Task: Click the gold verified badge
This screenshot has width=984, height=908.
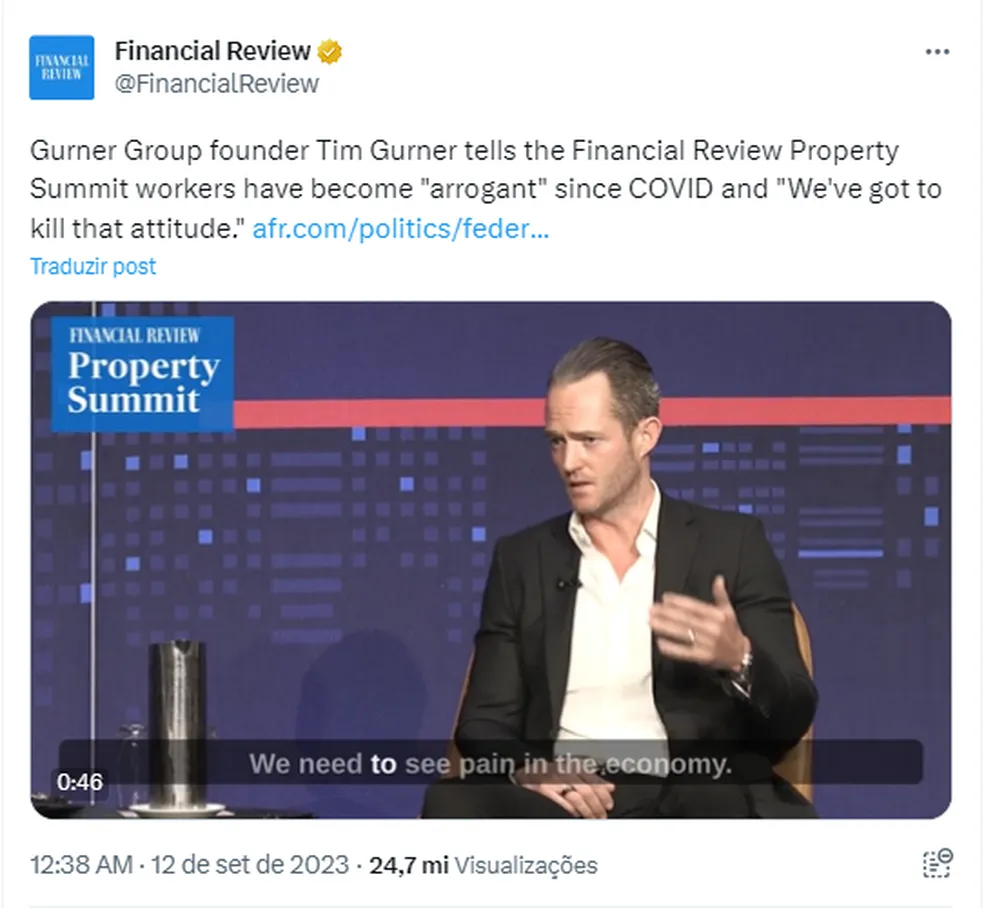Action: 330,51
